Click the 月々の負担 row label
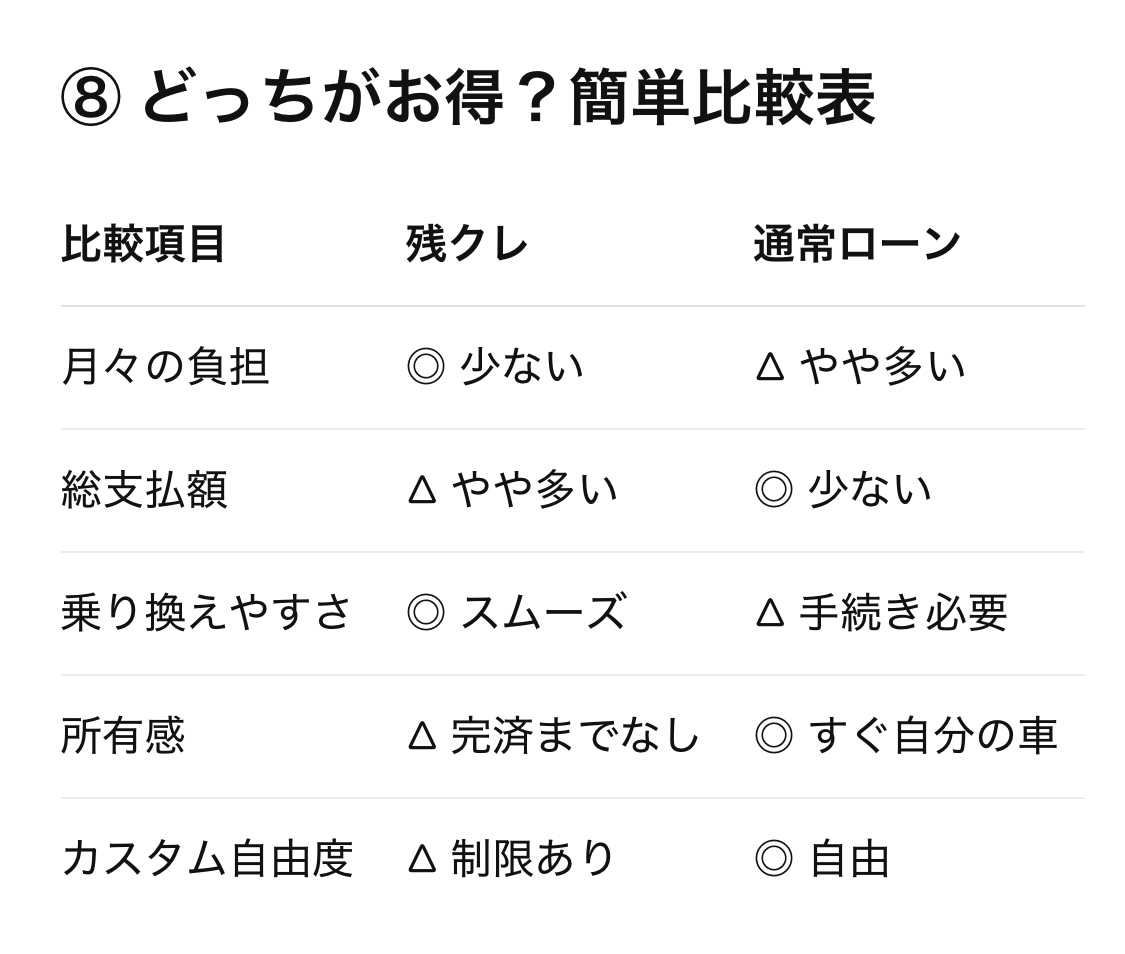This screenshot has width=1125, height=954. tap(165, 366)
